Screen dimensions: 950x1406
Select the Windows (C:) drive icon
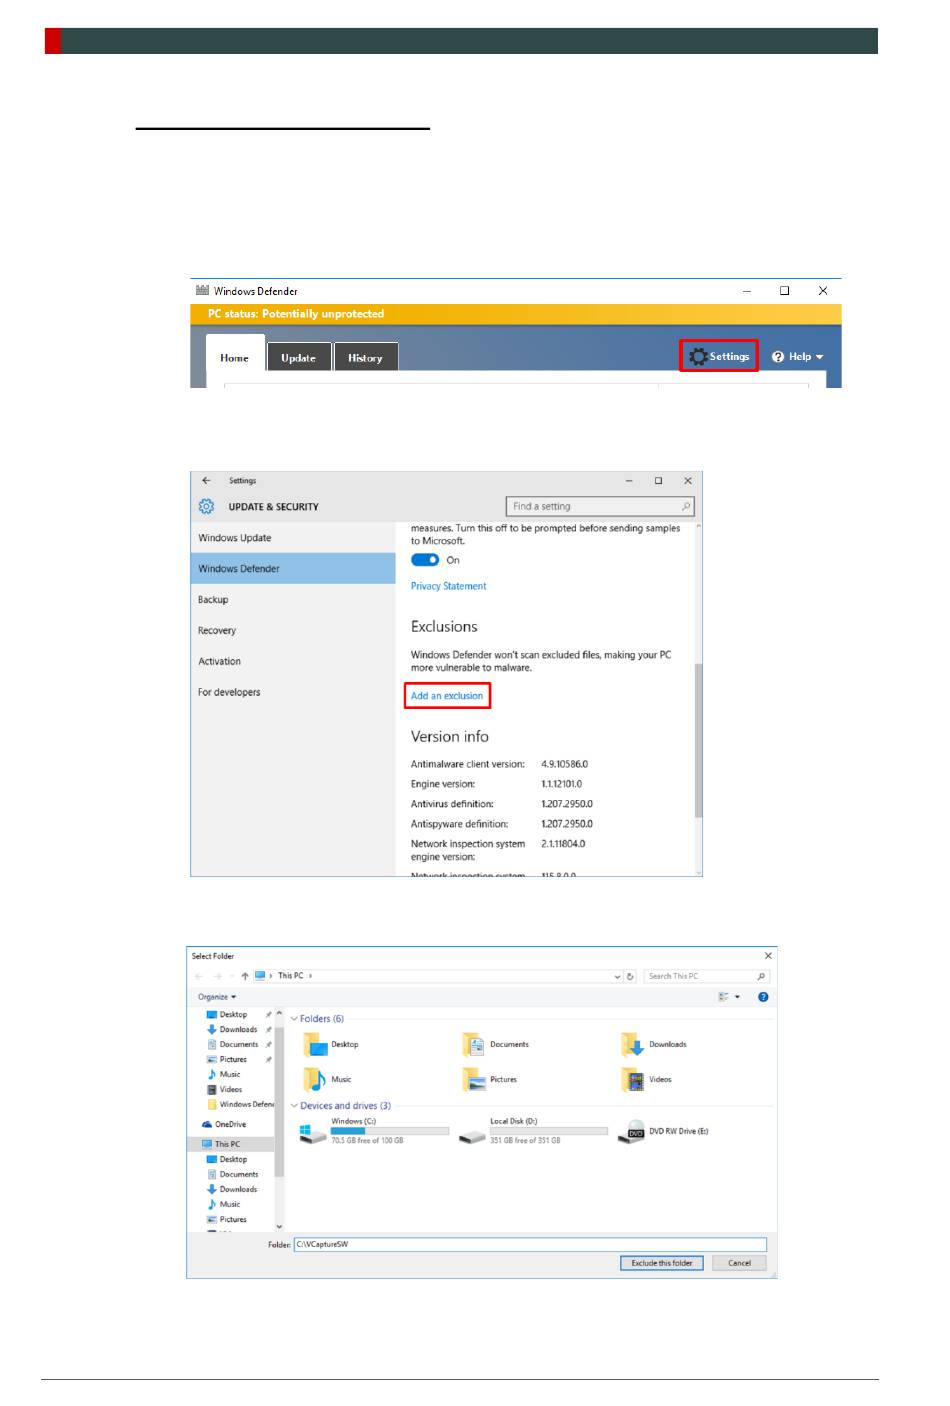click(312, 1132)
